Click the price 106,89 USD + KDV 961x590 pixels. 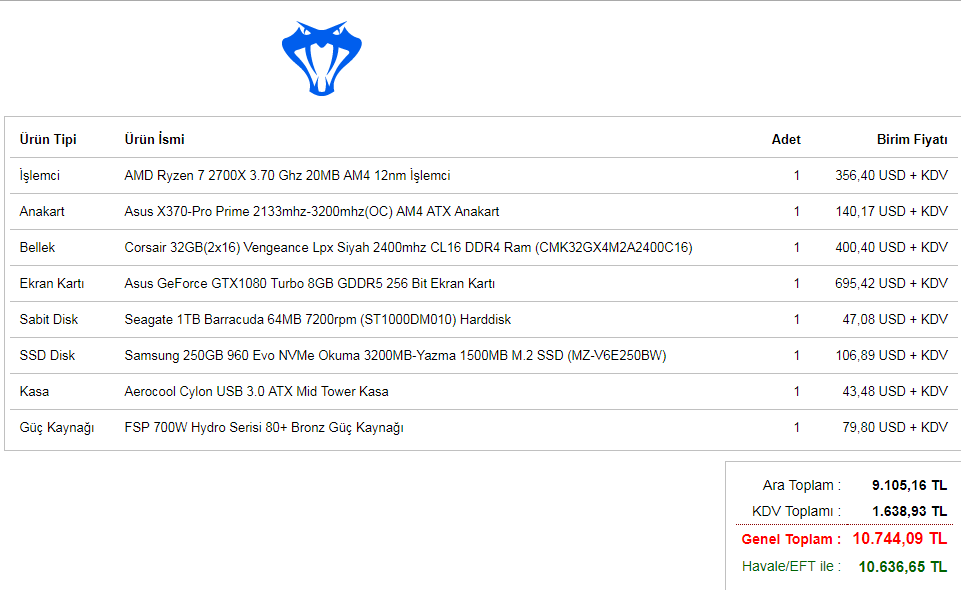[x=891, y=355]
